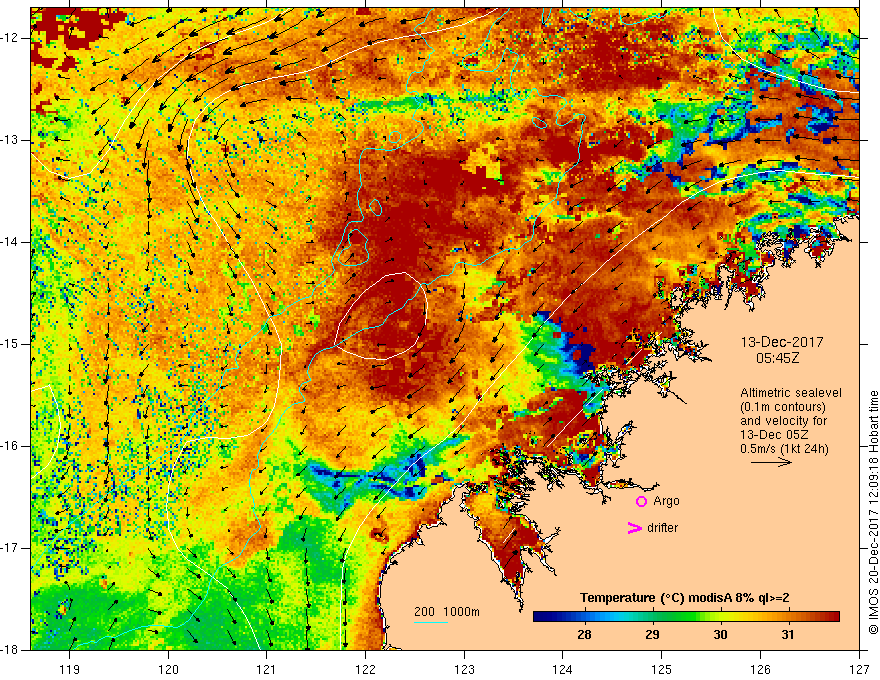Click the color bar label '30'

pos(720,635)
